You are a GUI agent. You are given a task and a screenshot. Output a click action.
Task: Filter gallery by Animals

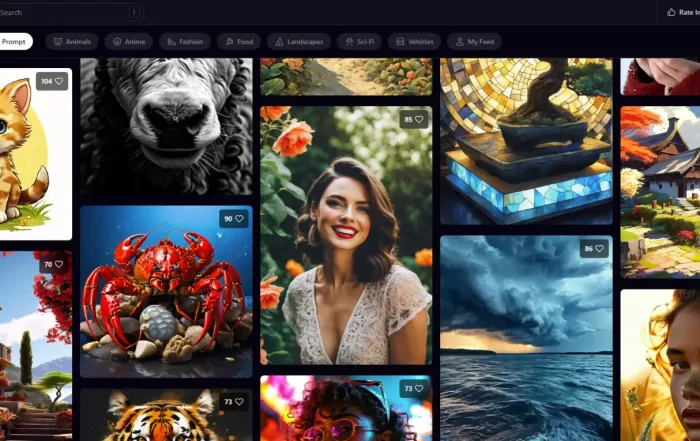pos(72,42)
